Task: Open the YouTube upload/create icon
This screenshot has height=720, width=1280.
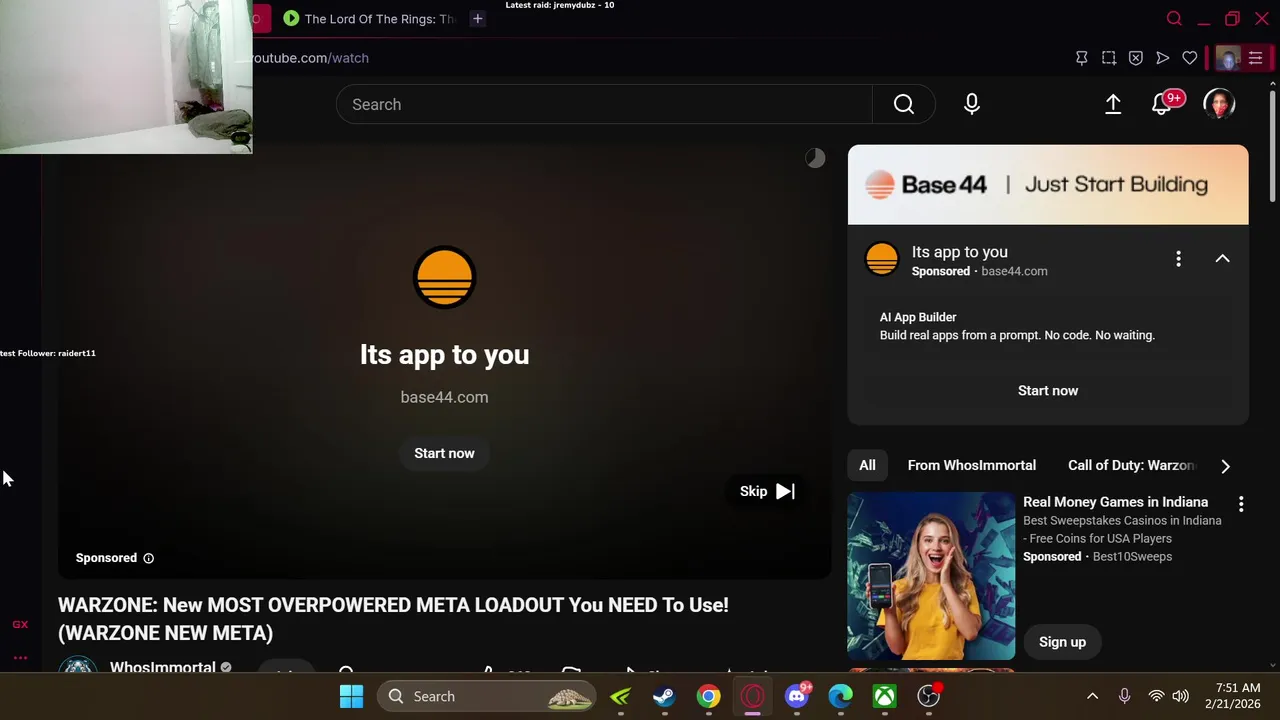Action: [1113, 104]
